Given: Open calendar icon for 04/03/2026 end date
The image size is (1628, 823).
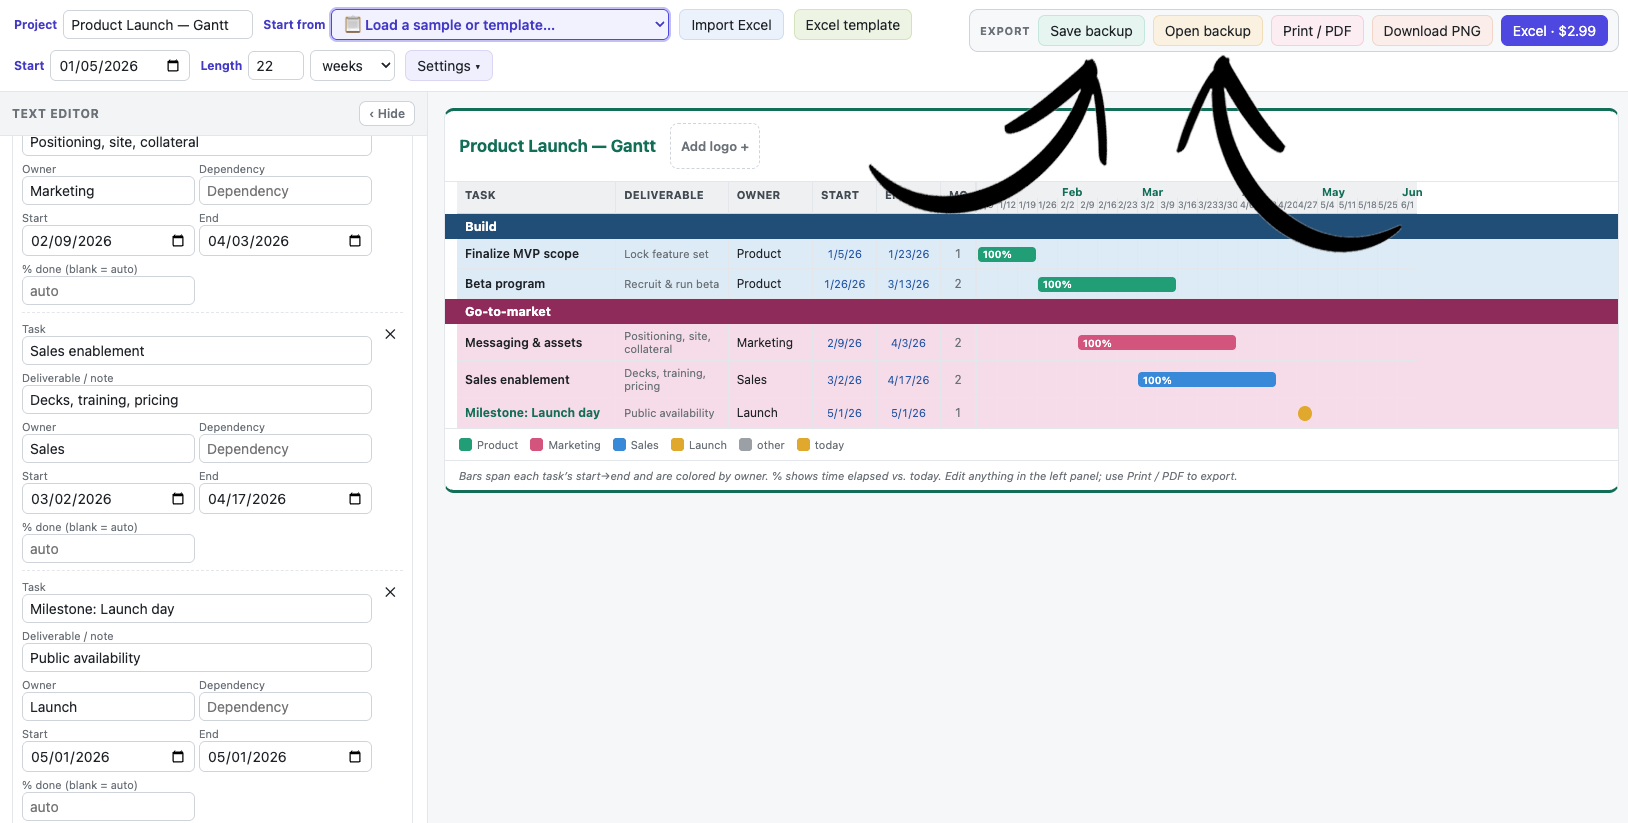Looking at the screenshot, I should [x=355, y=241].
